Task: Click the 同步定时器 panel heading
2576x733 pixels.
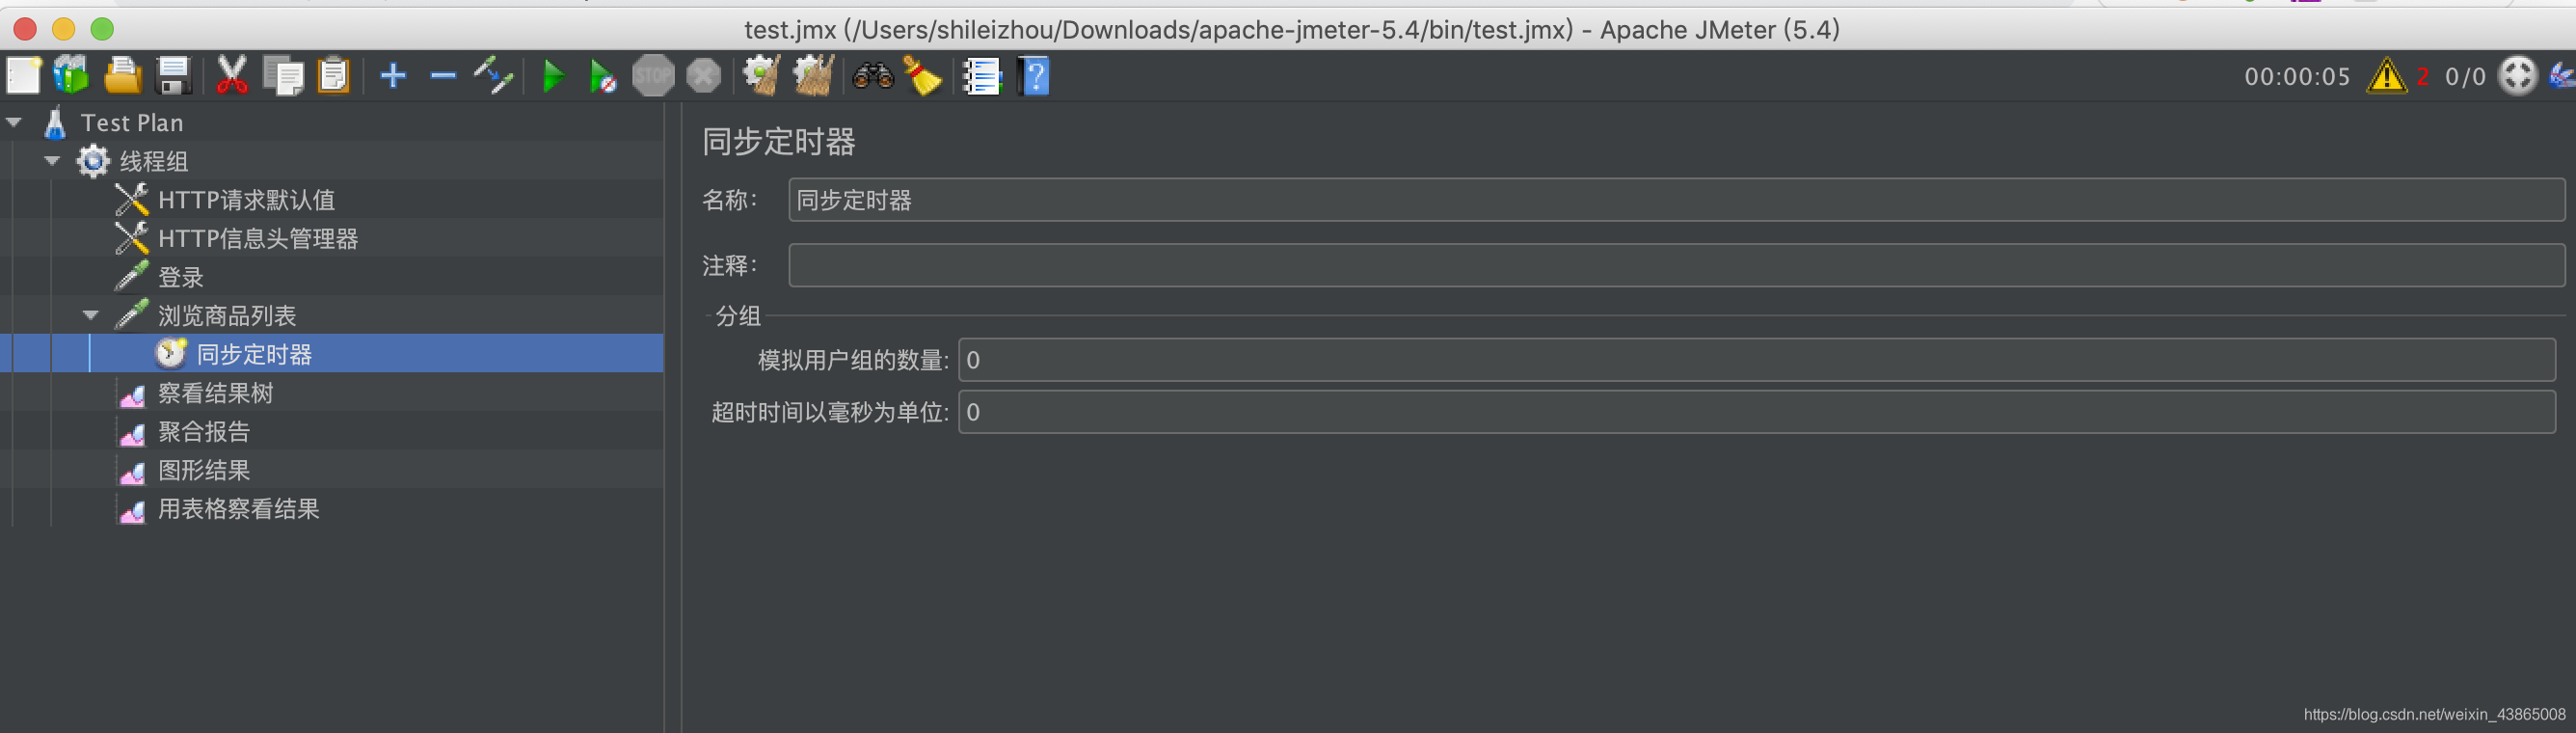Action: tap(778, 142)
